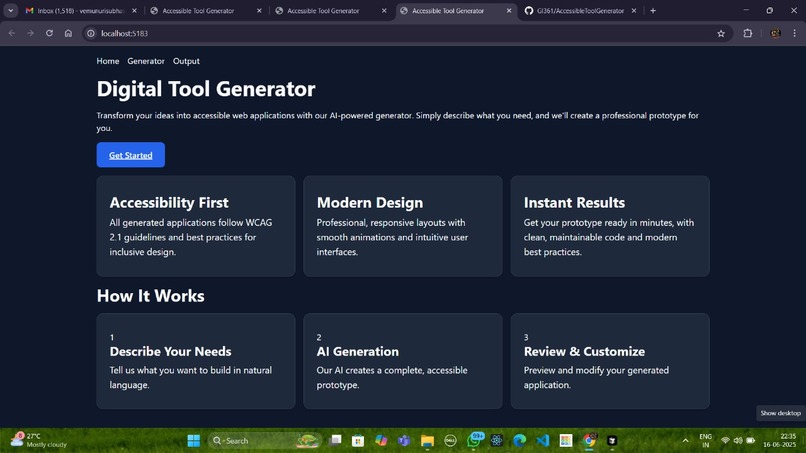Switch to Google Chrome on the taskbar
The height and width of the screenshot is (453, 806).
tap(589, 441)
